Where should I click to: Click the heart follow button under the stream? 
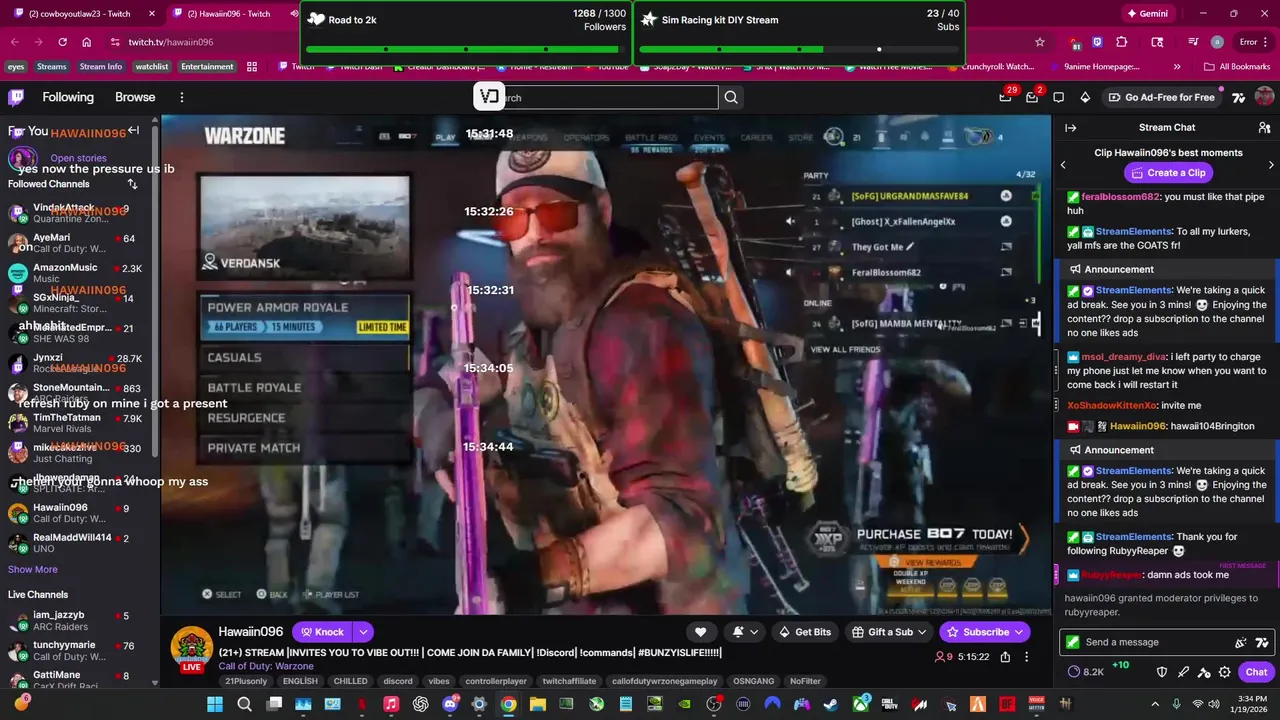coord(701,632)
